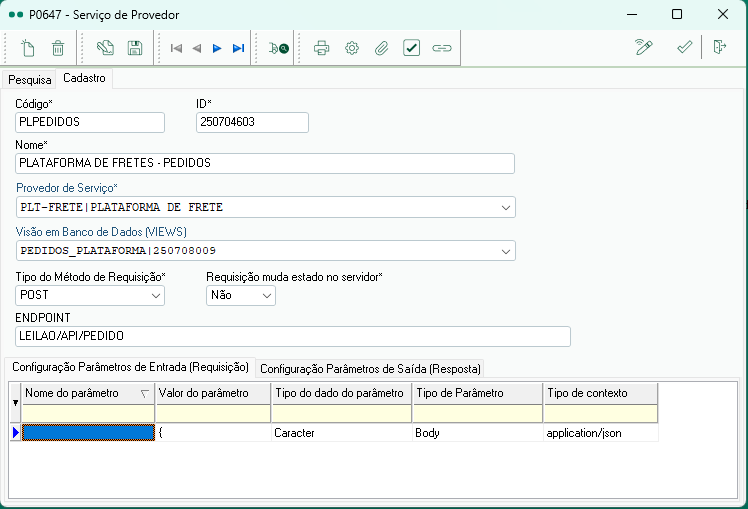The width and height of the screenshot is (748, 509).
Task: Expand the Visão em Banco de Dados dropdown
Action: click(x=506, y=251)
